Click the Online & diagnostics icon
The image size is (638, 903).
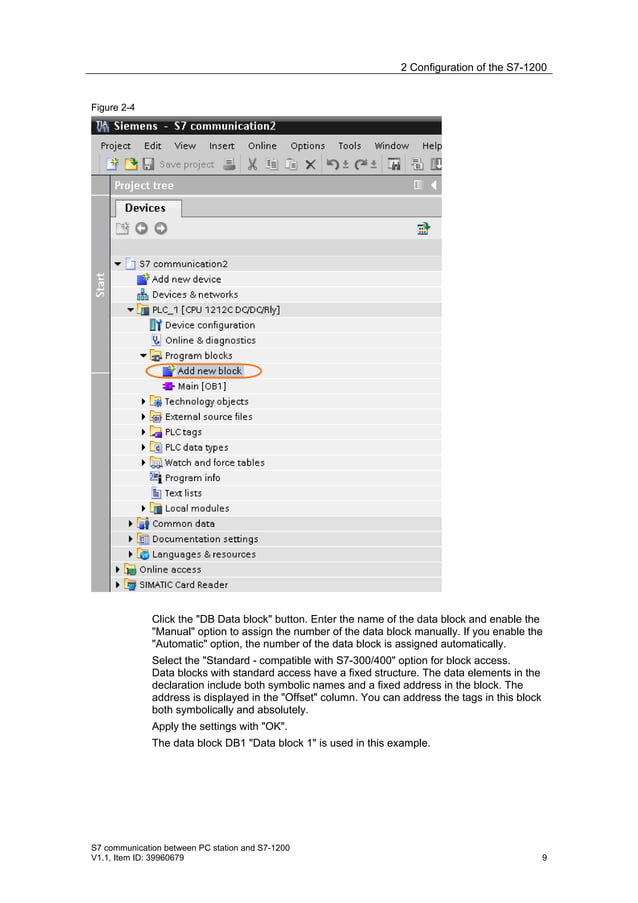pyautogui.click(x=156, y=340)
